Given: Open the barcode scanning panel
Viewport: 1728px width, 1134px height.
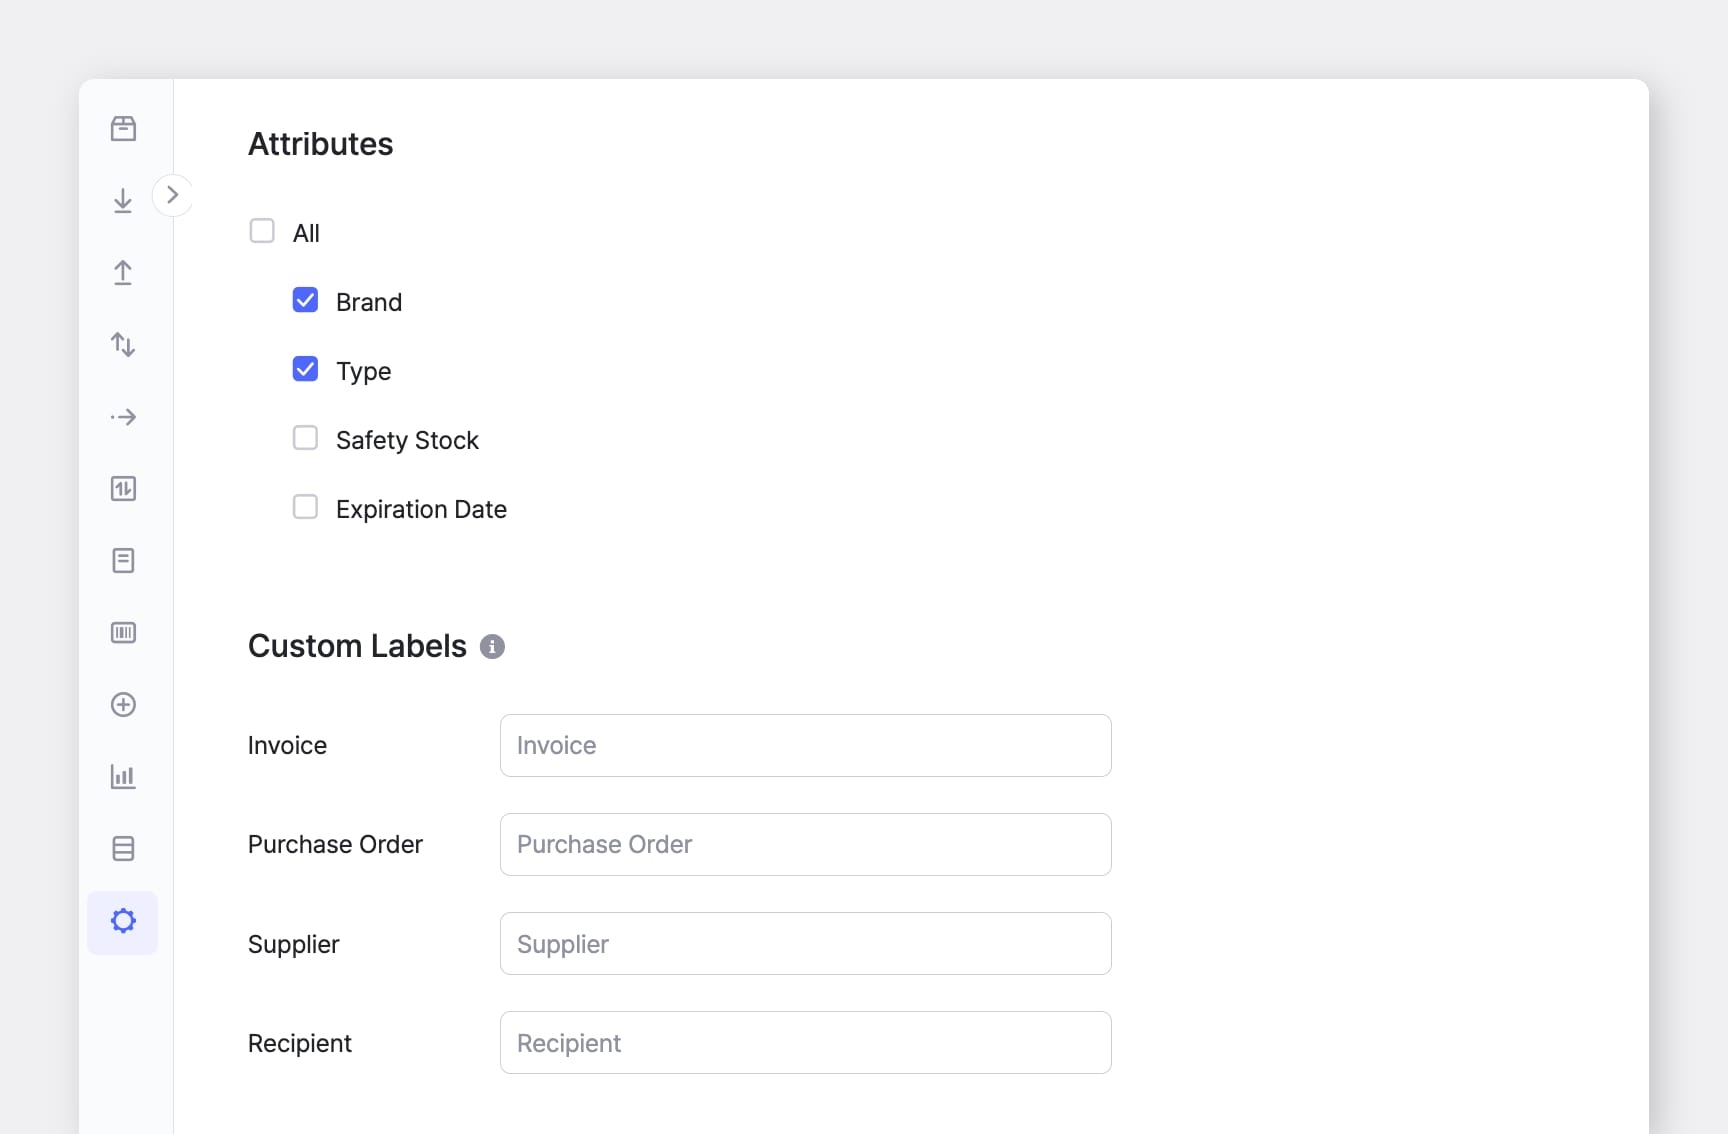Looking at the screenshot, I should [123, 633].
